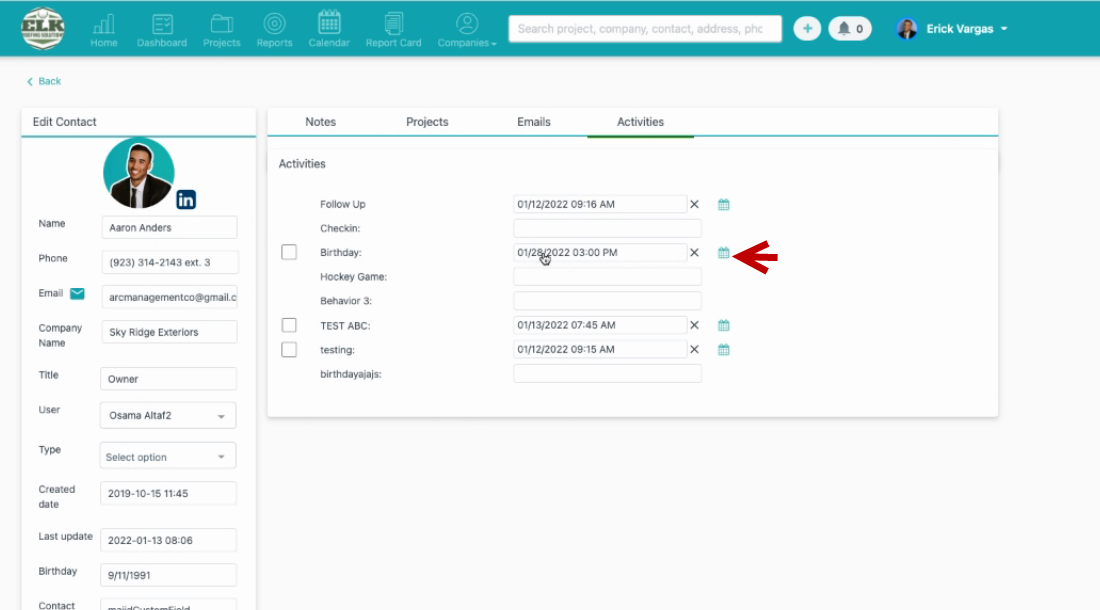This screenshot has width=1100, height=610.
Task: Open the LinkedIn icon on profile
Action: (x=186, y=200)
